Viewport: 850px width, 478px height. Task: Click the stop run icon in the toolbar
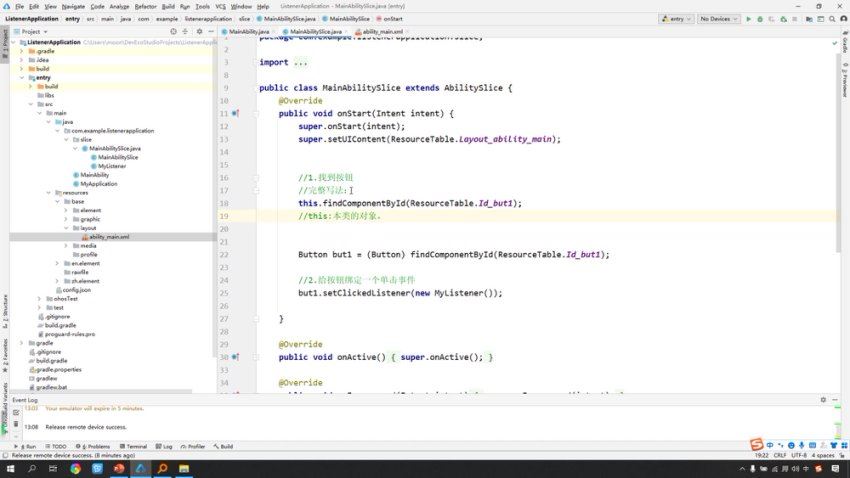coord(795,19)
